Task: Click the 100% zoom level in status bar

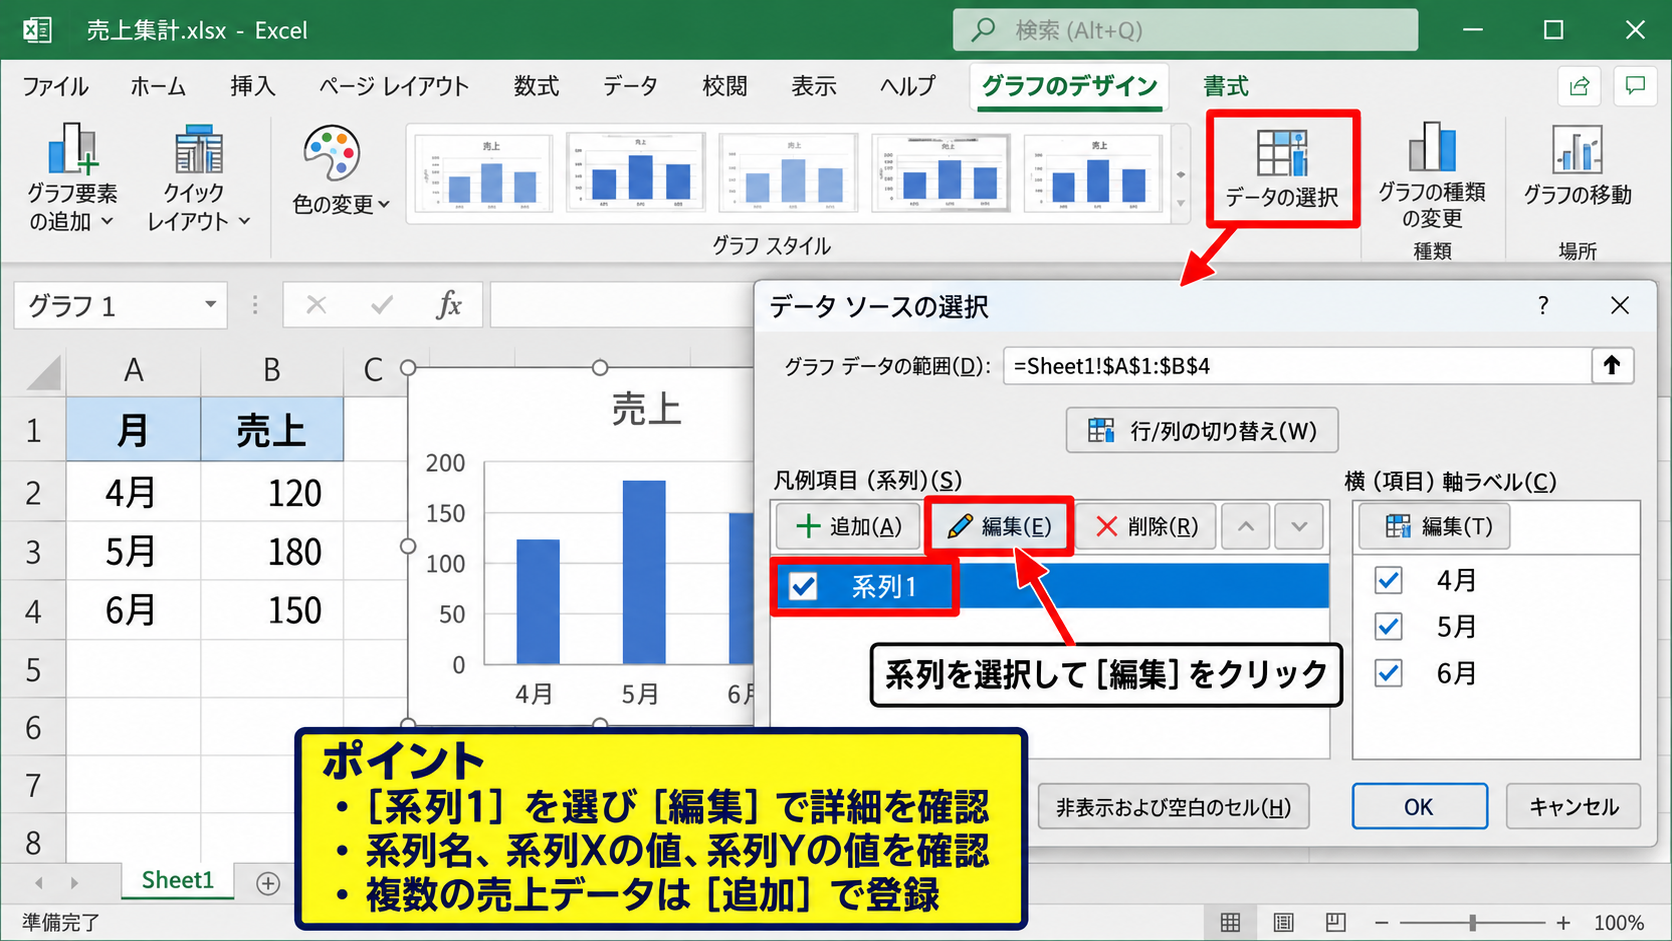Action: click(1619, 922)
